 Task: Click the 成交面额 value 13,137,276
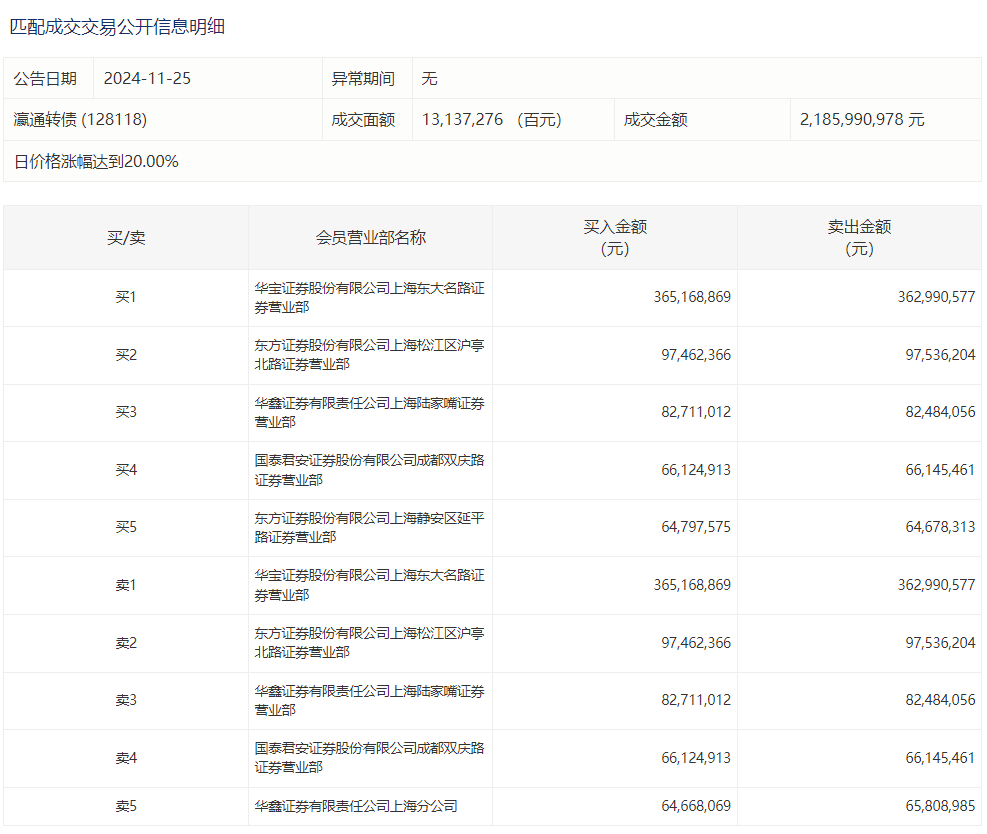(464, 120)
